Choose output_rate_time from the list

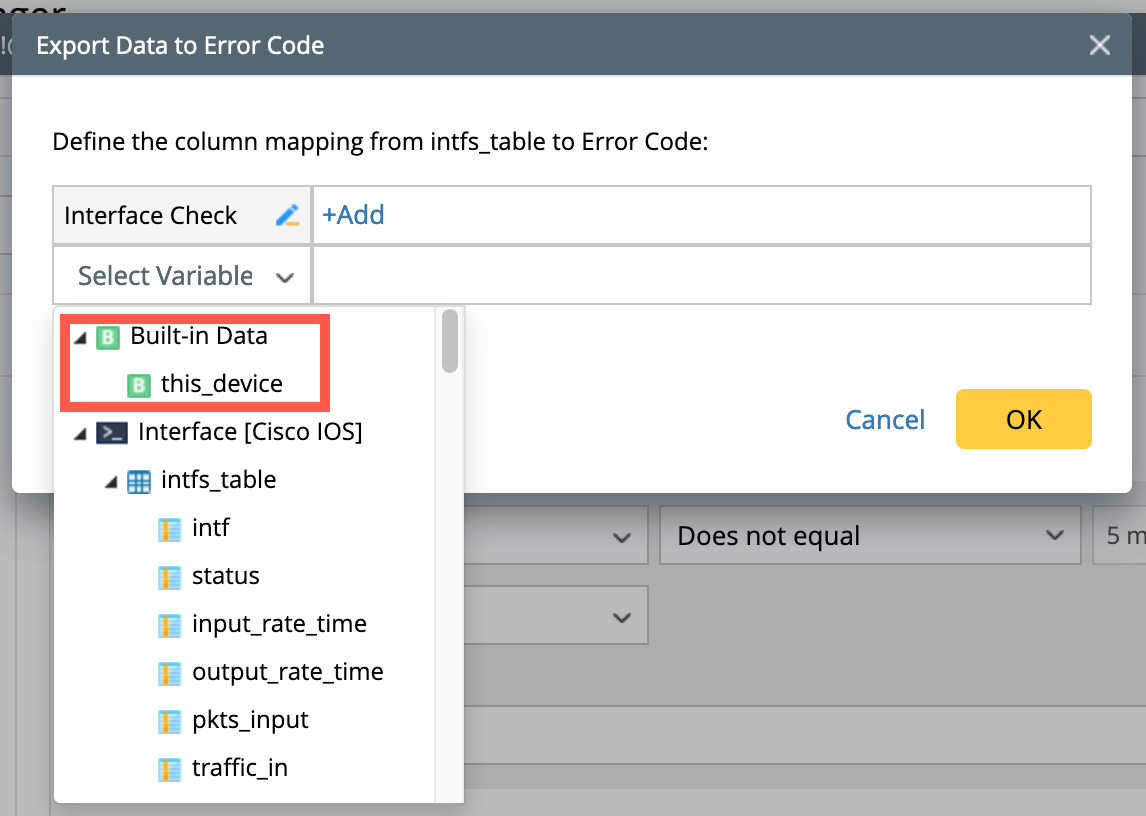click(287, 672)
